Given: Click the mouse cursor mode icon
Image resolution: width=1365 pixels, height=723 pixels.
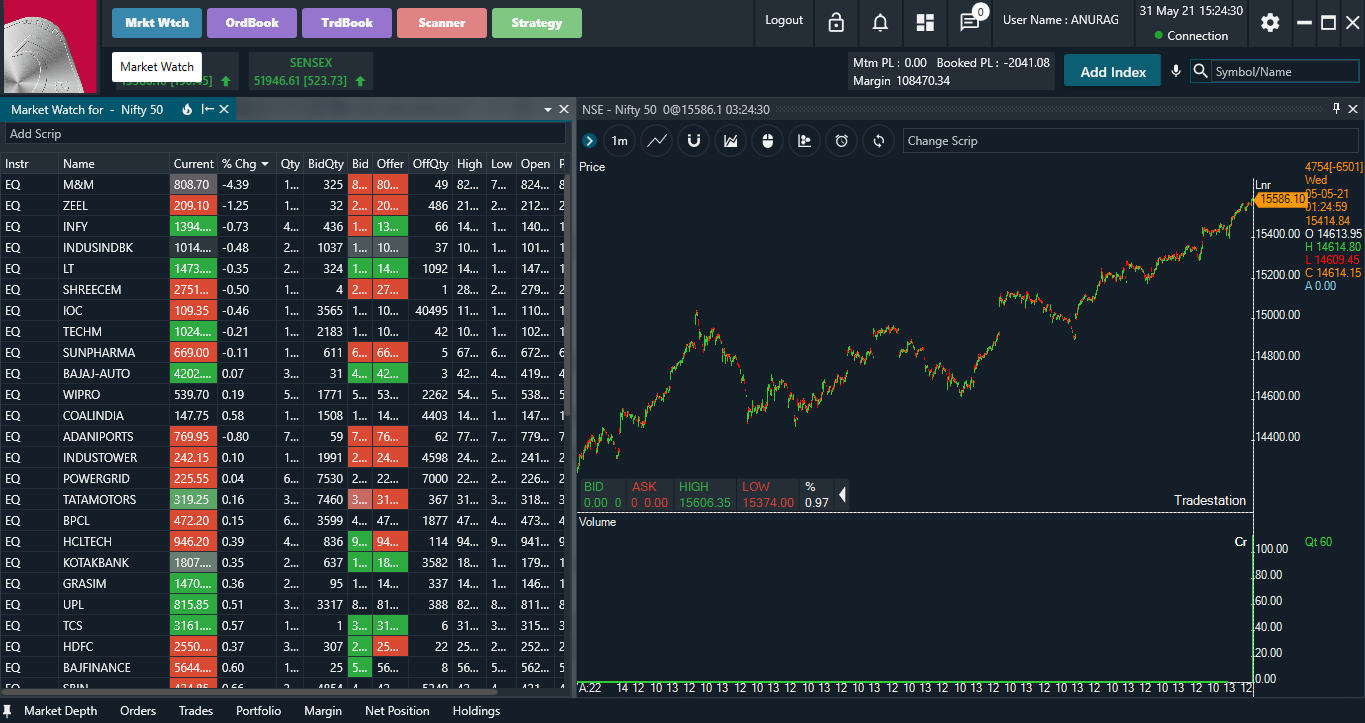Looking at the screenshot, I should coord(768,141).
